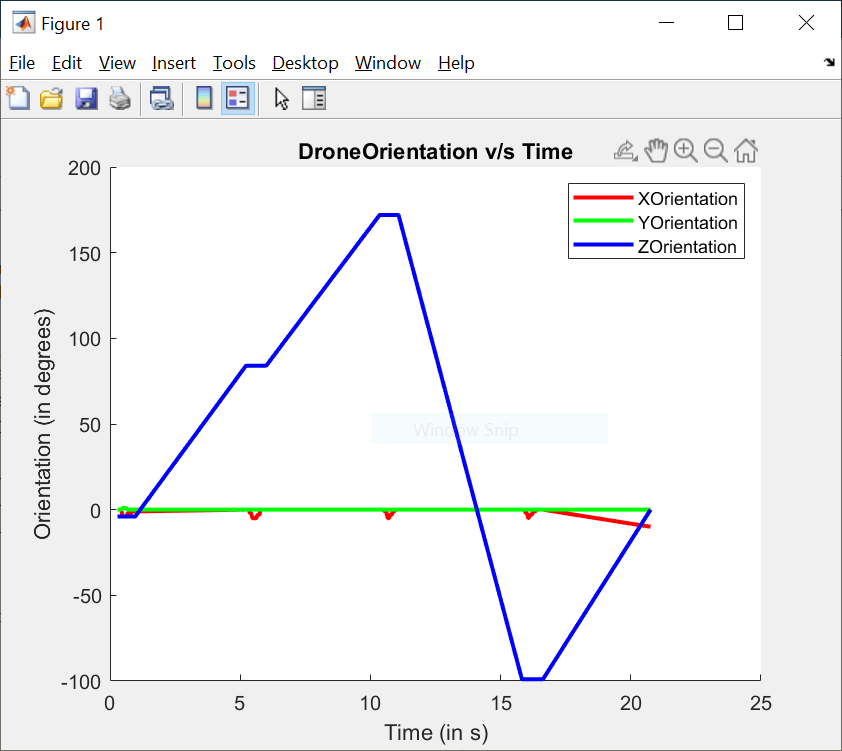Screen dimensions: 842x751
Task: Click the DroneOrientation v/s Time title
Action: (435, 152)
